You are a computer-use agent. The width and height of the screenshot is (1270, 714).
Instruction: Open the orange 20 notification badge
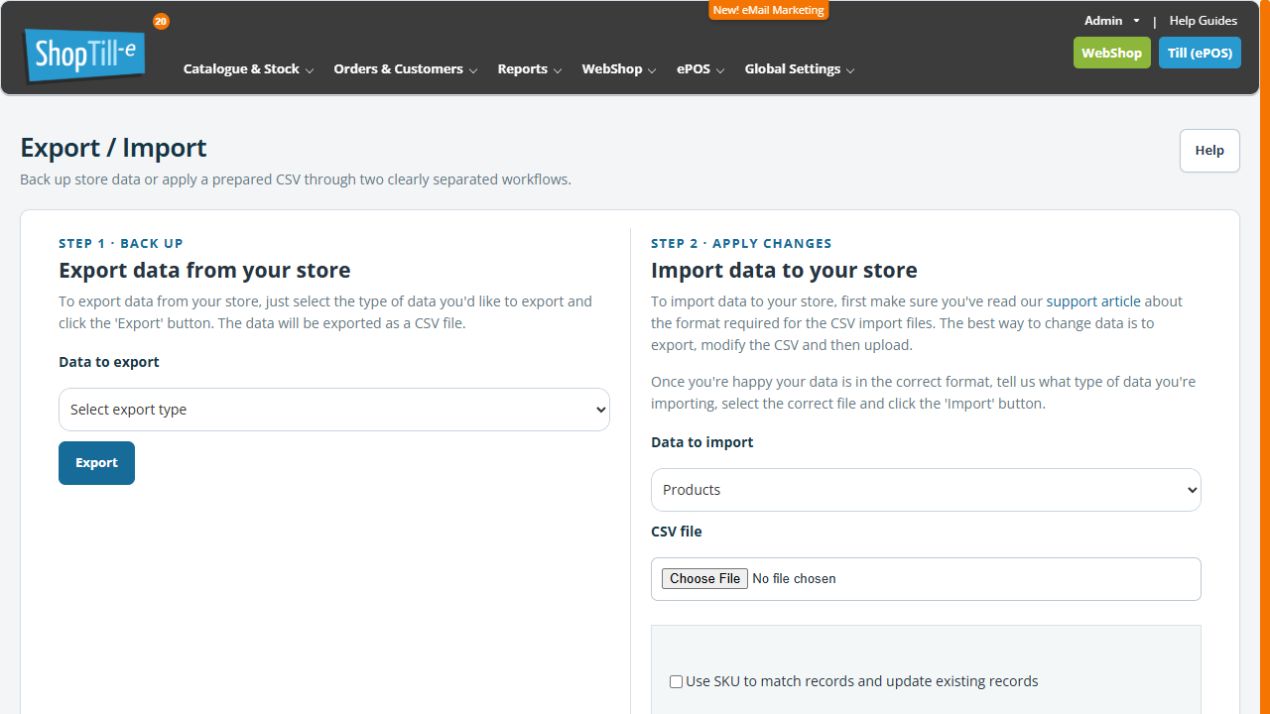(162, 19)
